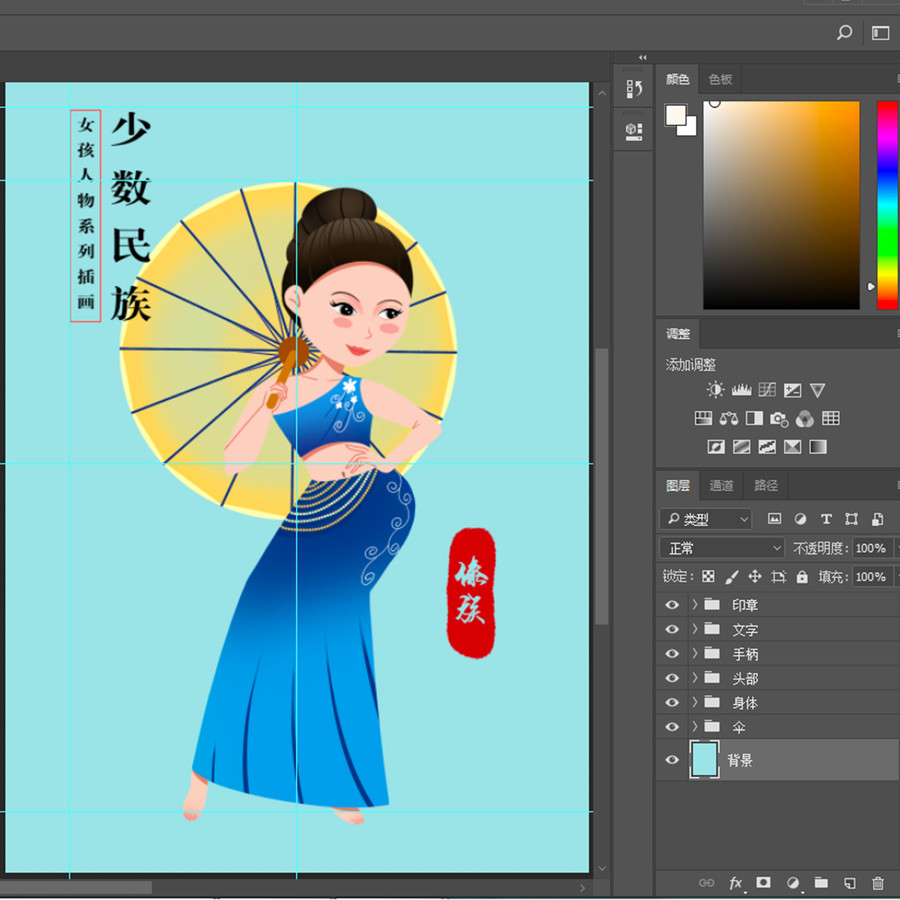900x900 pixels.
Task: Open the 正常 blend mode dropdown
Action: (721, 548)
